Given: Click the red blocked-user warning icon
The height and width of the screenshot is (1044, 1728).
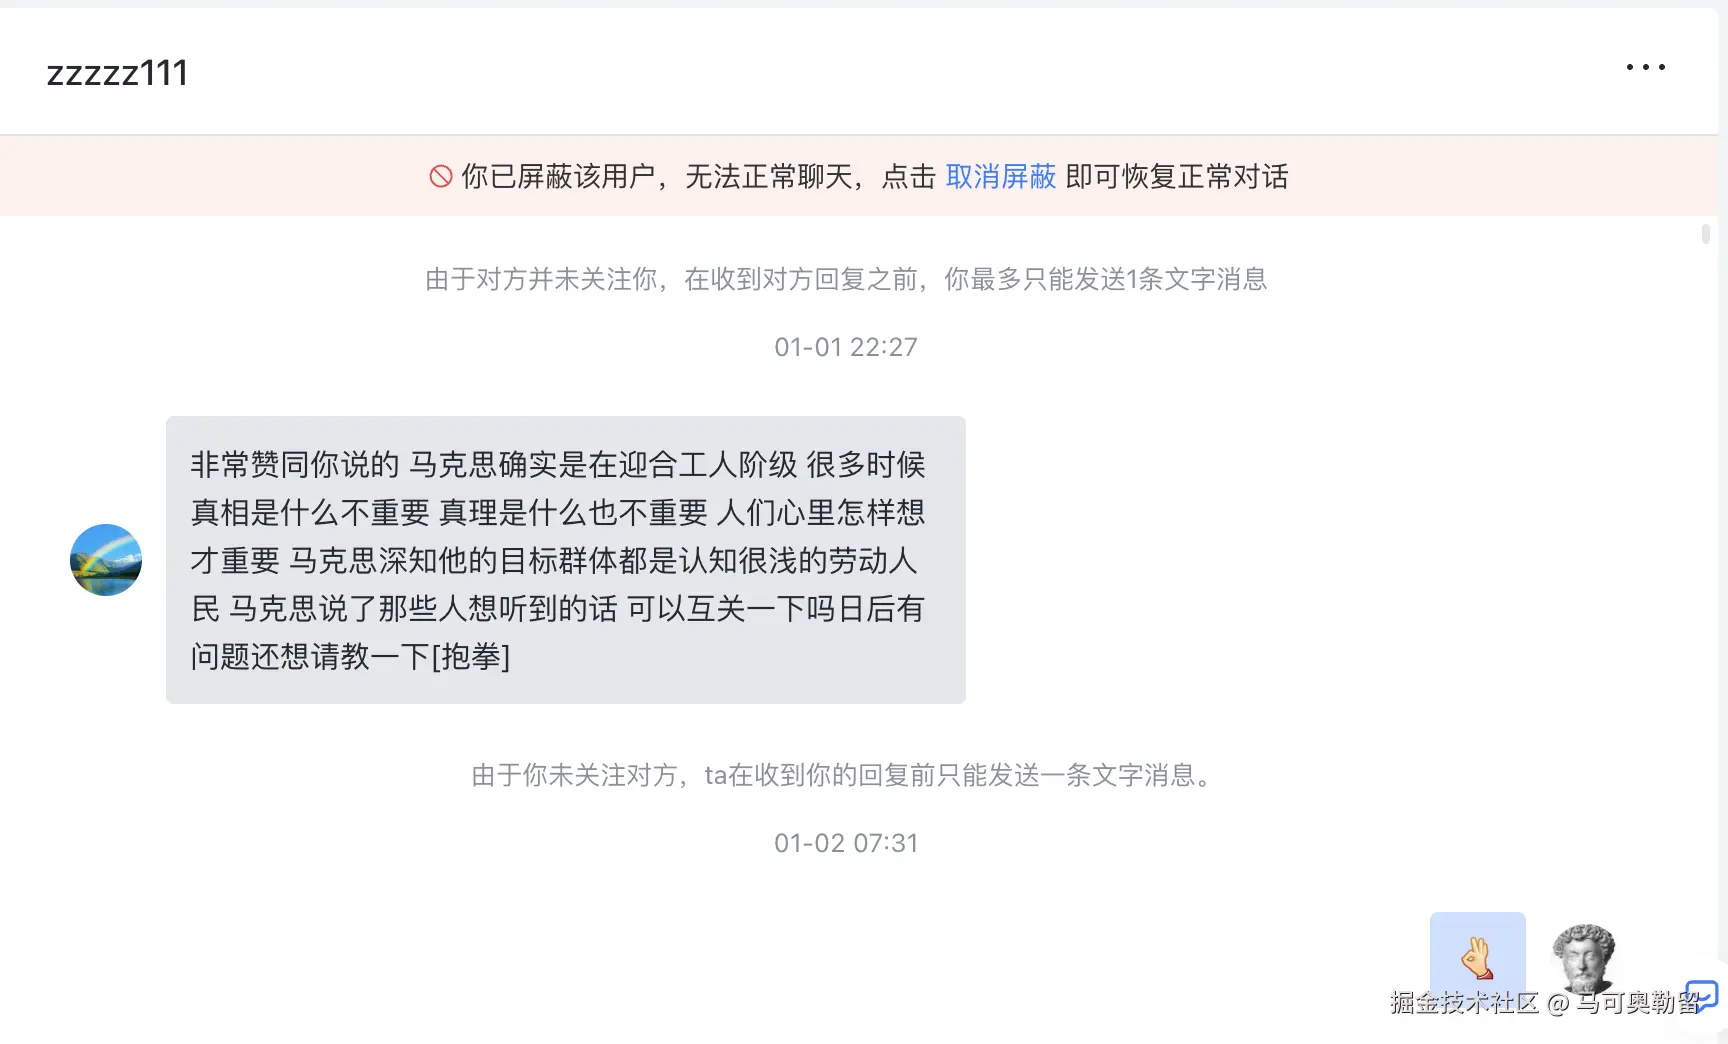Looking at the screenshot, I should pyautogui.click(x=441, y=177).
